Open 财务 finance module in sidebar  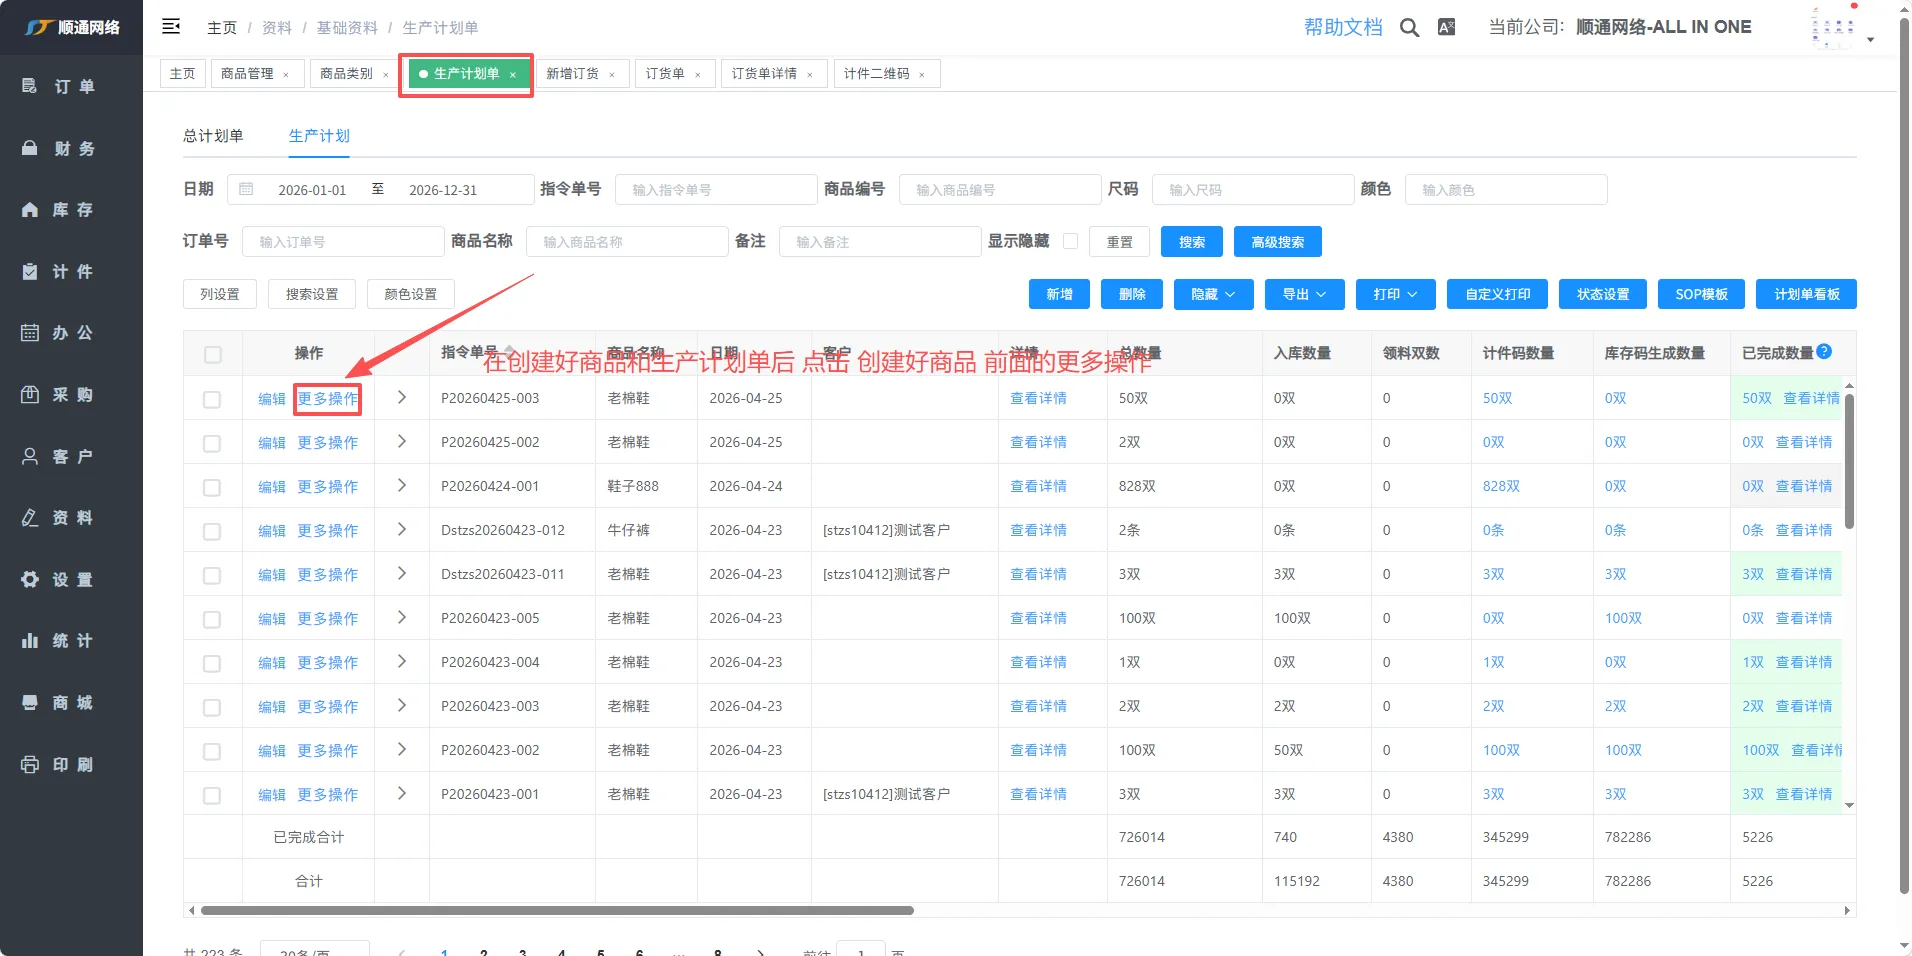(x=71, y=149)
